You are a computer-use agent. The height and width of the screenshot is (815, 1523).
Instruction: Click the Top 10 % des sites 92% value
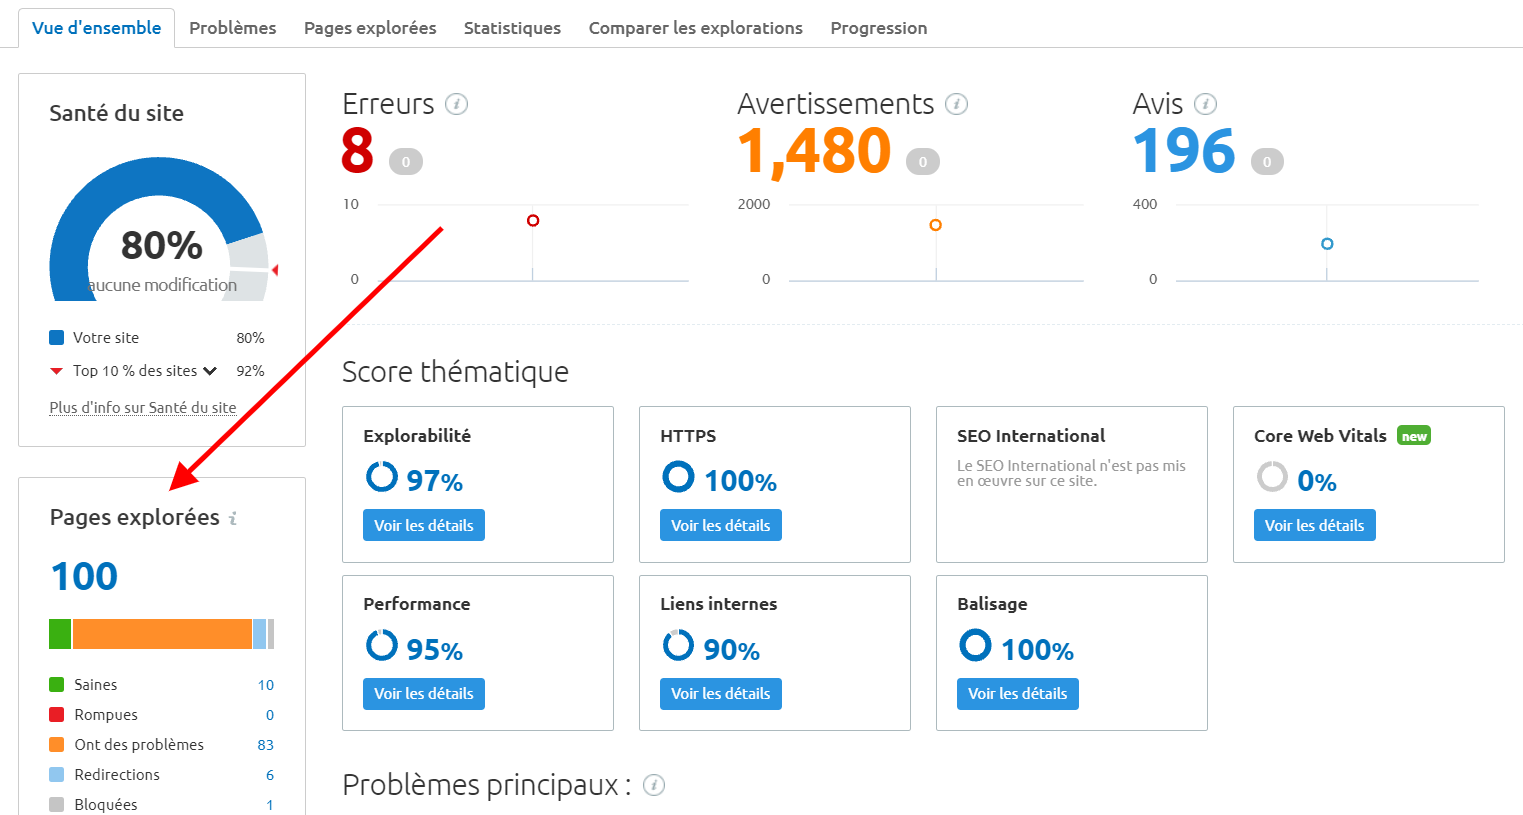point(250,371)
